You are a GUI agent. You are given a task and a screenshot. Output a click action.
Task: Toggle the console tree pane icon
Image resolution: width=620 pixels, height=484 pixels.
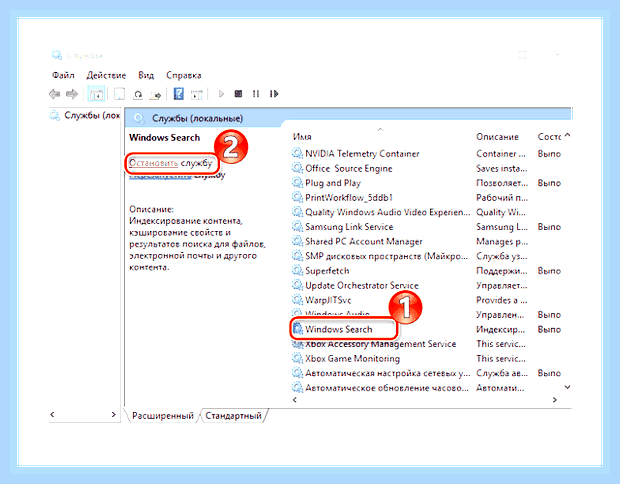(96, 94)
